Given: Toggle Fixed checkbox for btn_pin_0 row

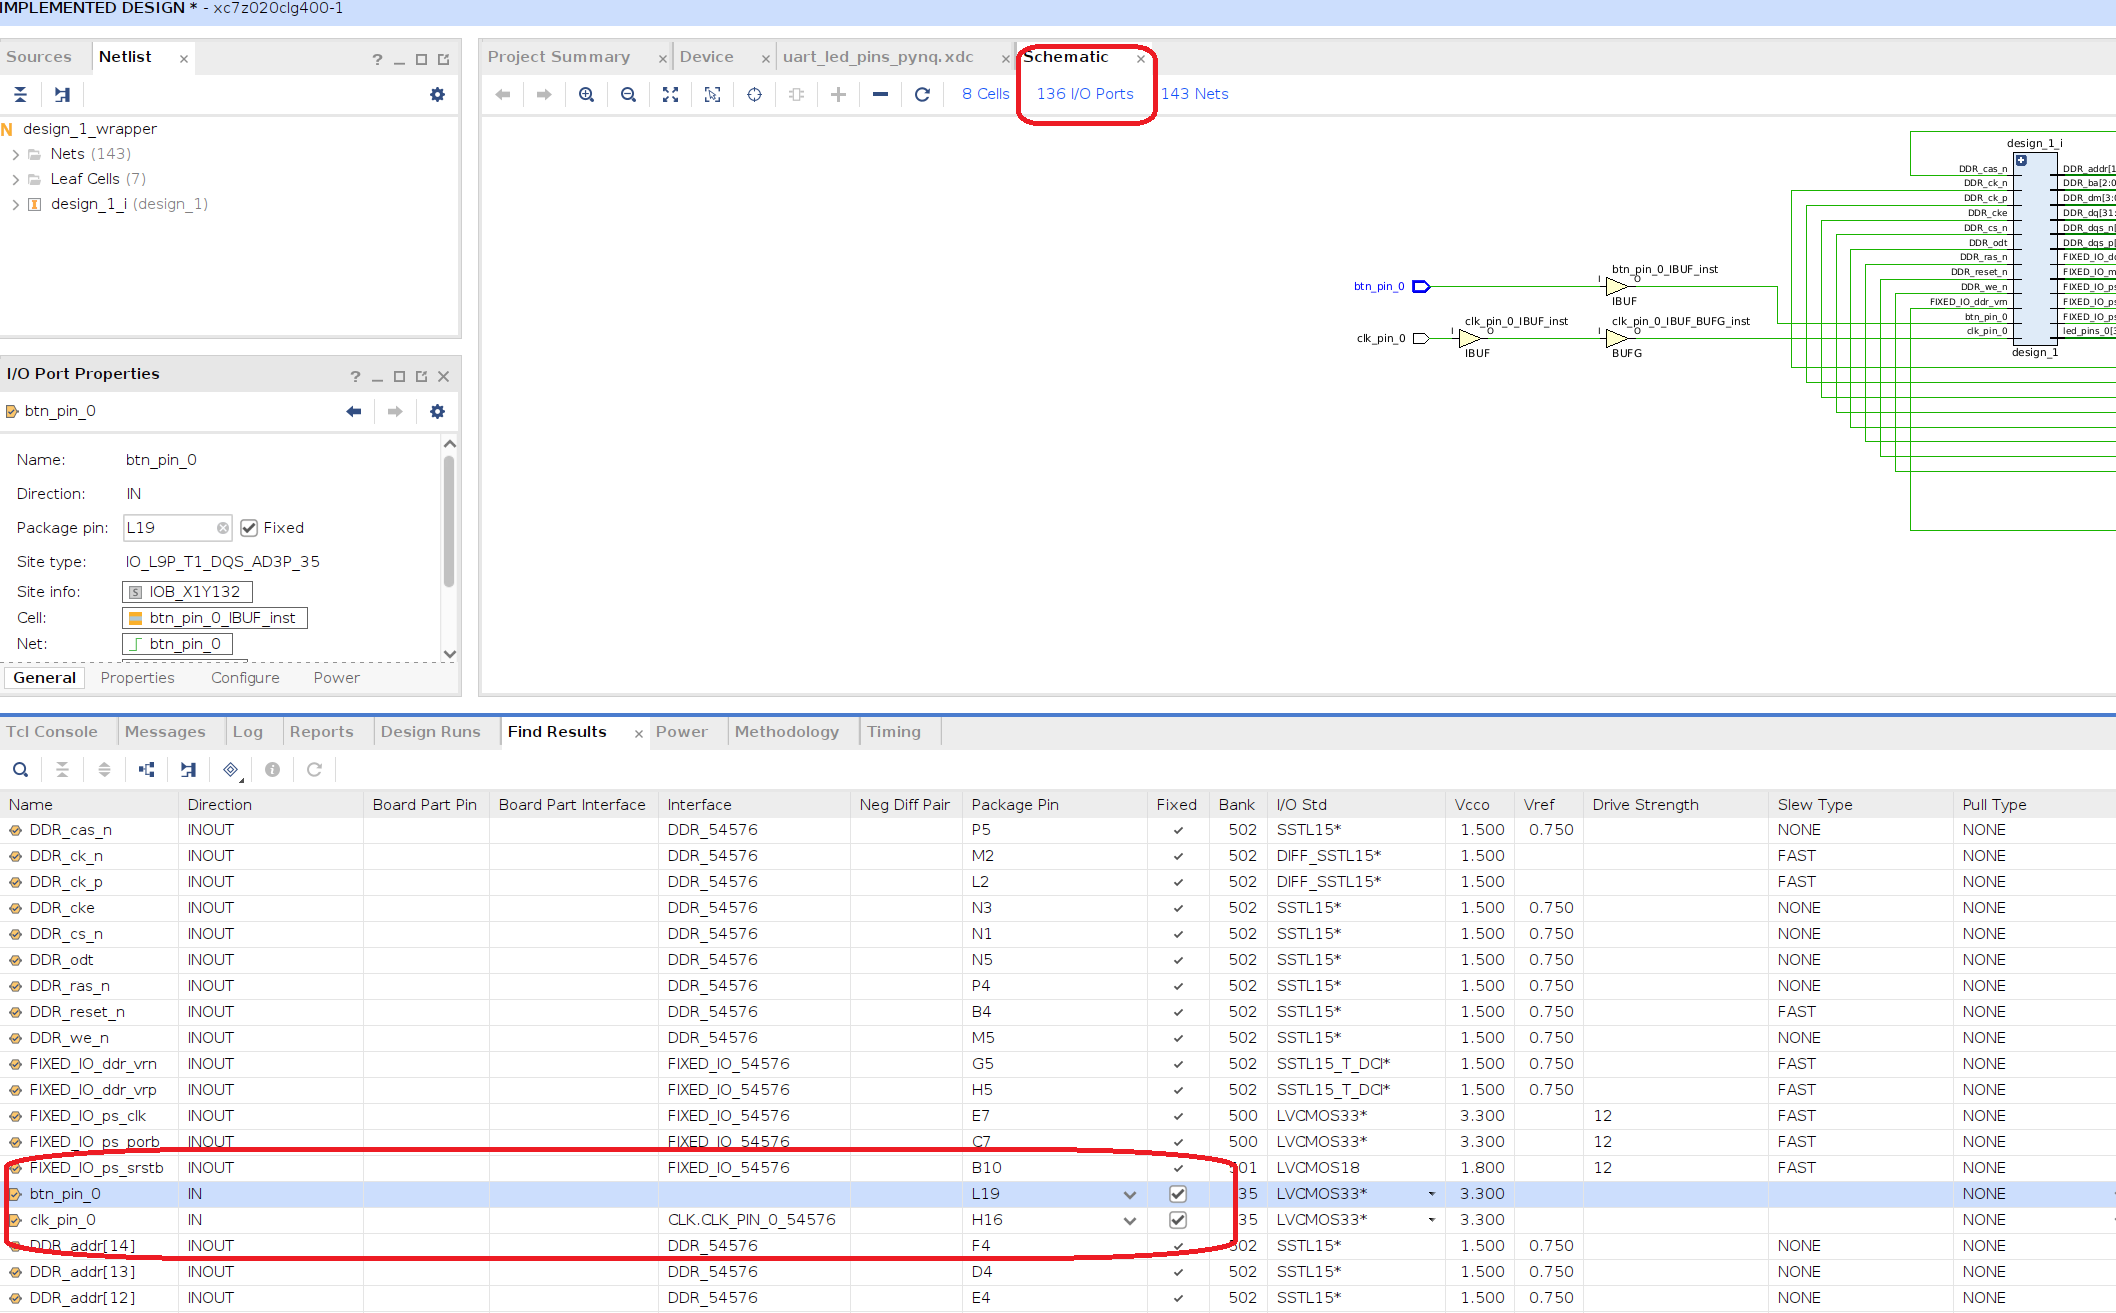Looking at the screenshot, I should (1178, 1194).
